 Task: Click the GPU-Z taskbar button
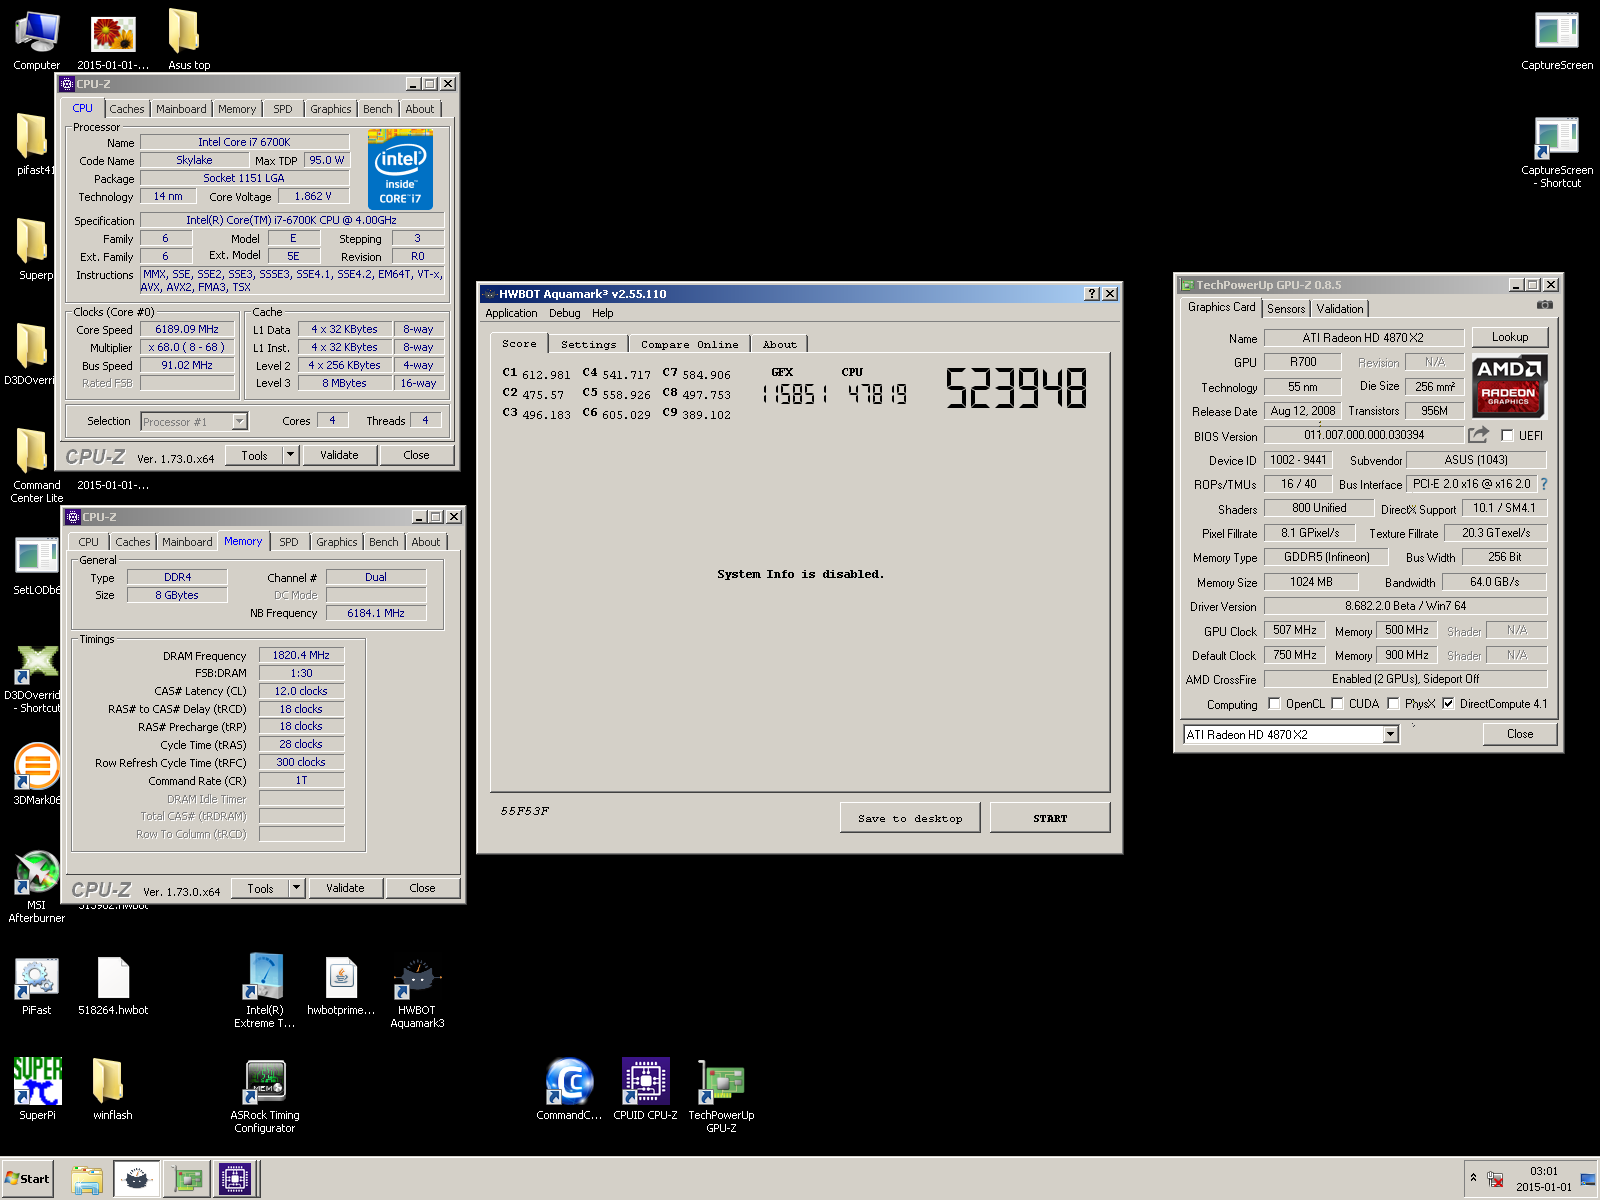click(187, 1179)
